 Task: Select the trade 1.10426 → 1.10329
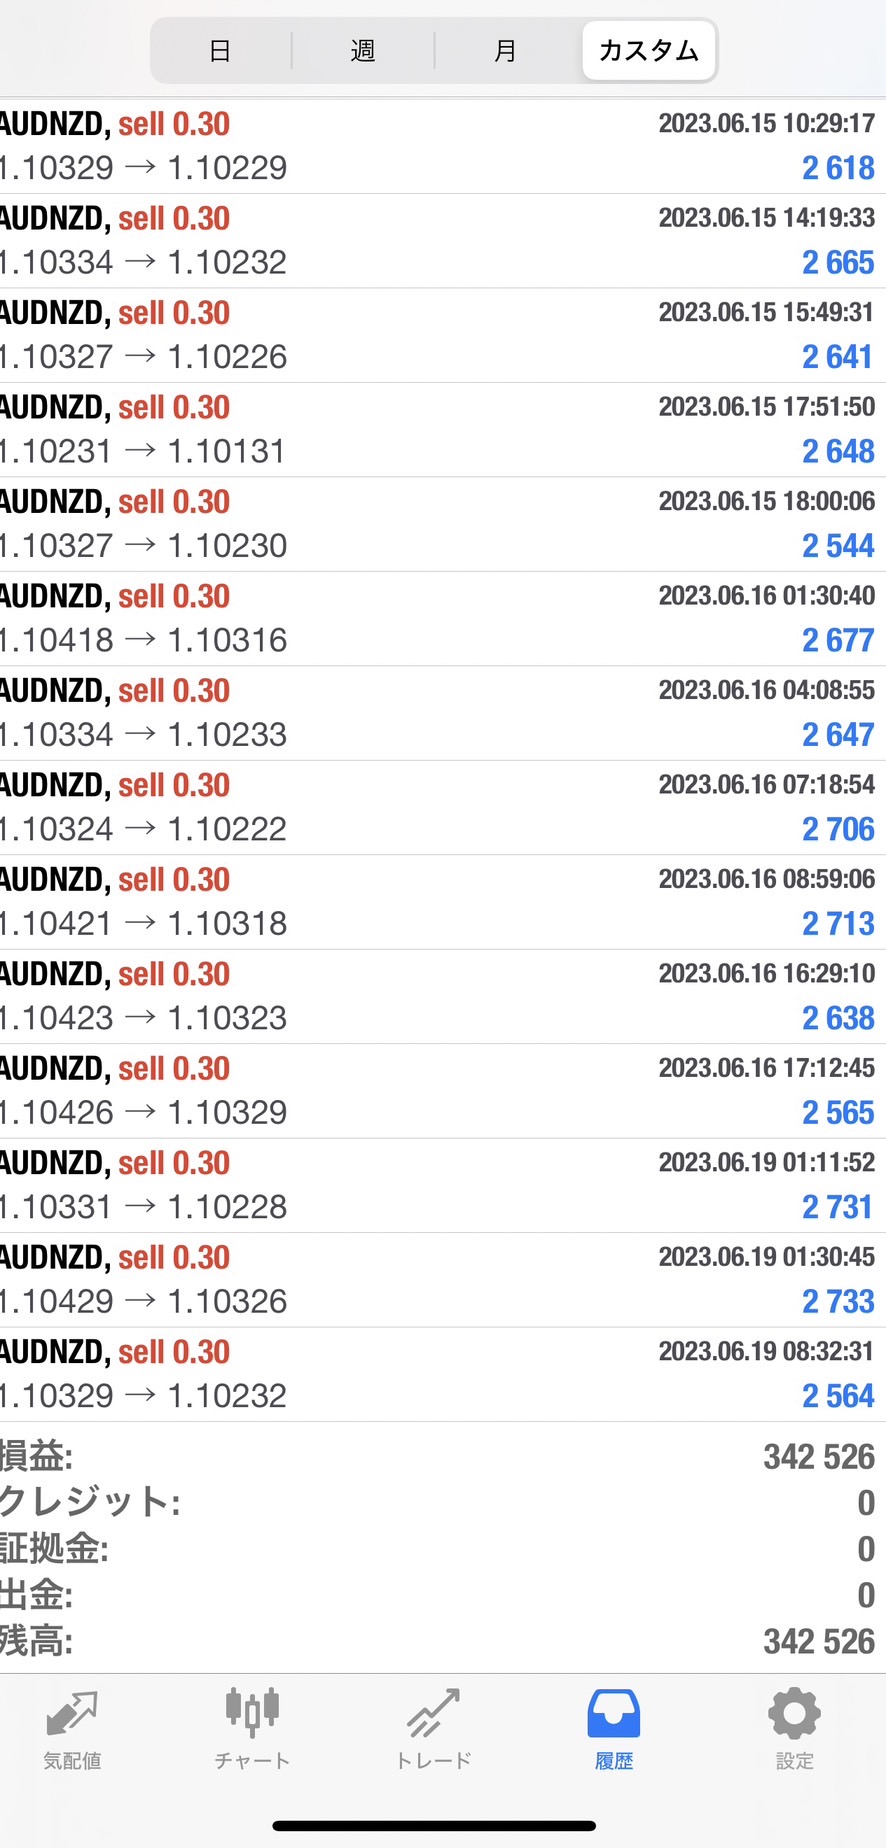click(443, 1091)
